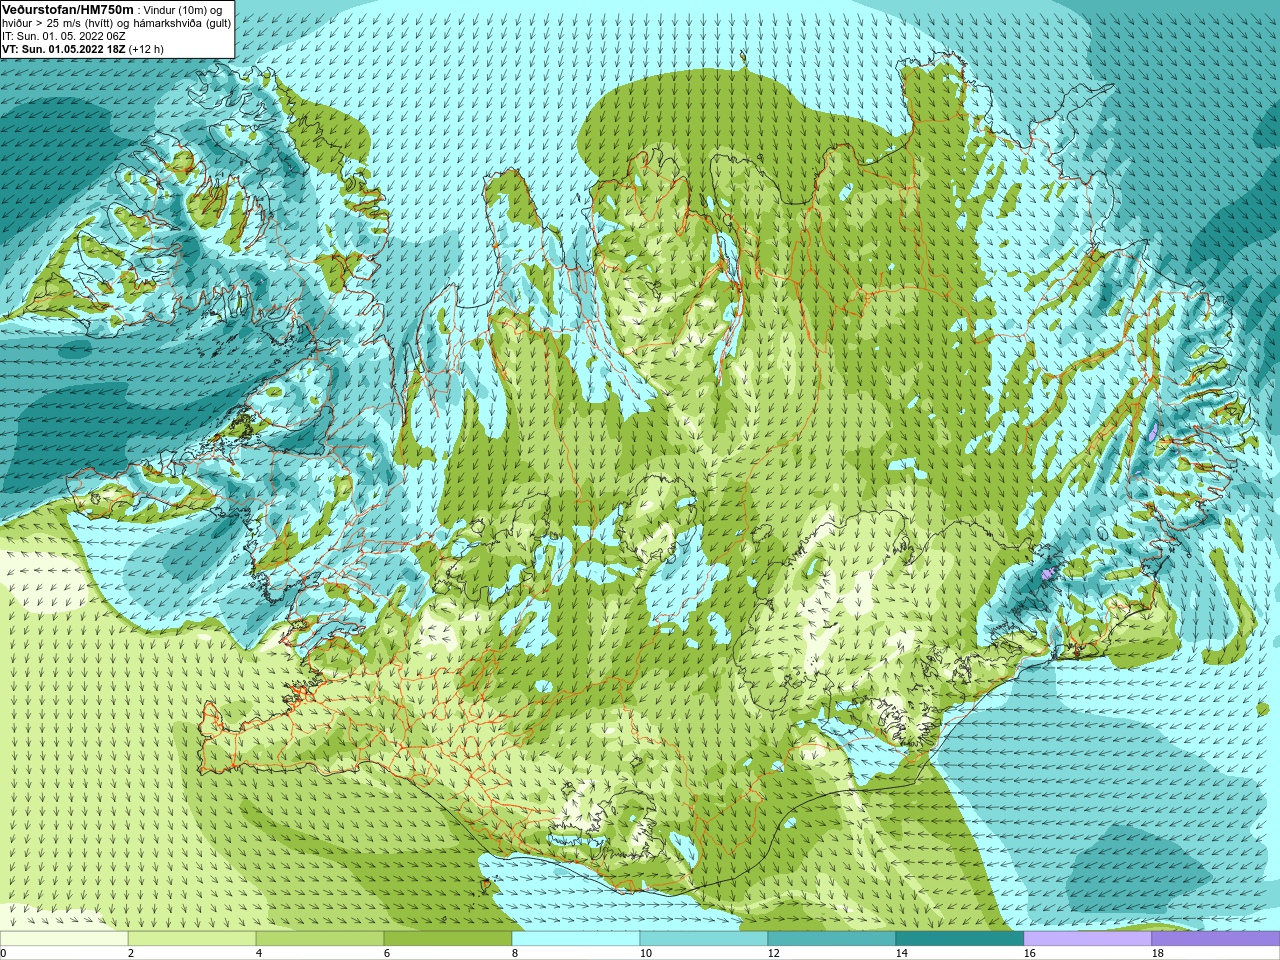Click the legend label "4"
Viewport: 1280px width, 960px height.
click(259, 953)
